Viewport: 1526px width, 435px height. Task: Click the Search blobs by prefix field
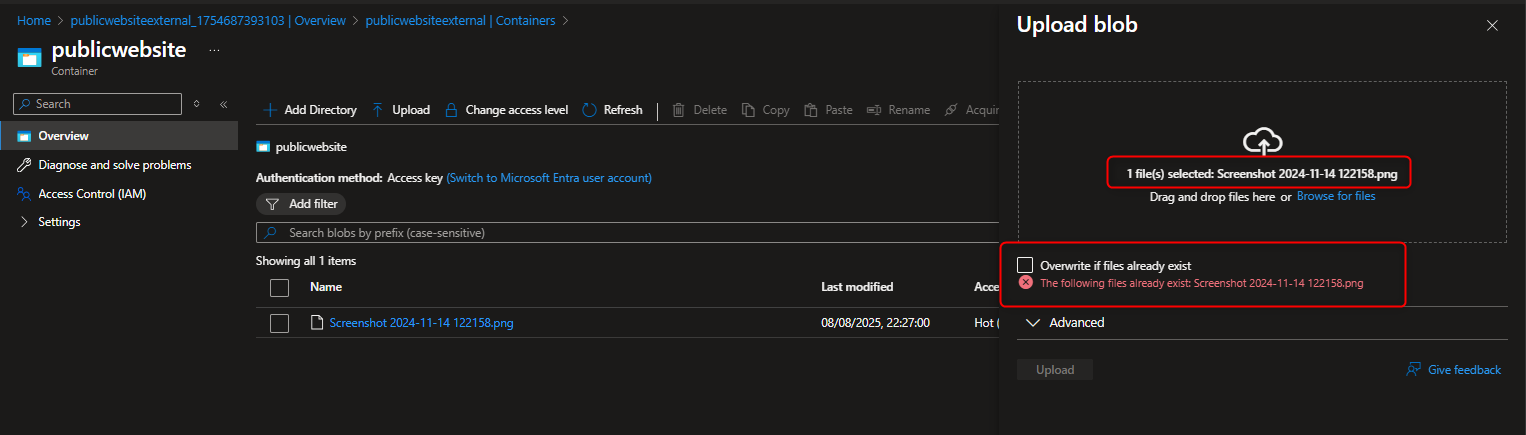click(x=628, y=233)
